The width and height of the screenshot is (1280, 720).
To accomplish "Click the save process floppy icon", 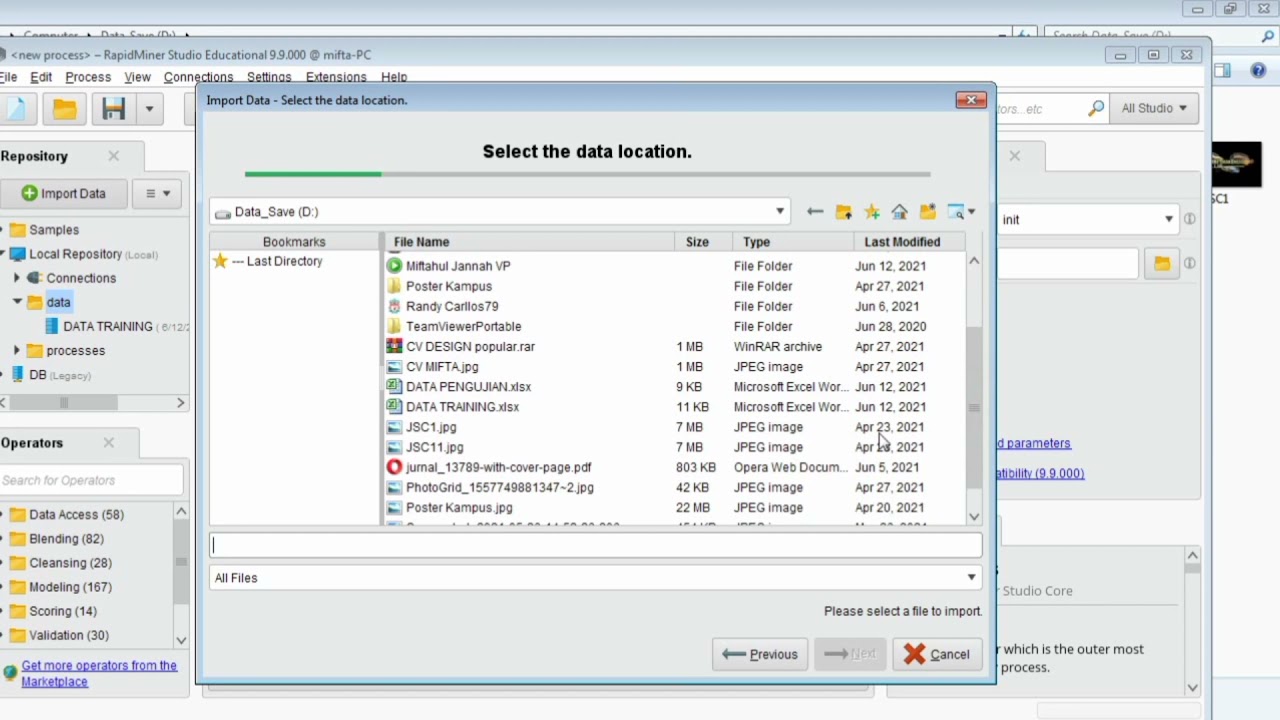I will (113, 109).
